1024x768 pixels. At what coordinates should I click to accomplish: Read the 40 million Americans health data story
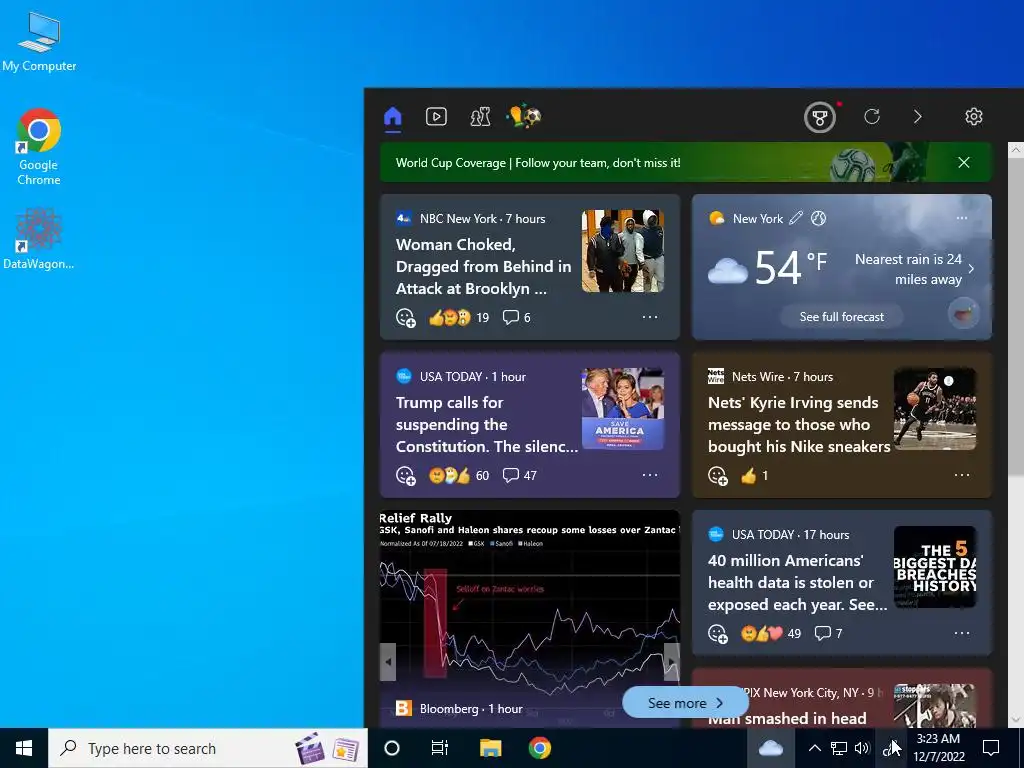pyautogui.click(x=797, y=583)
